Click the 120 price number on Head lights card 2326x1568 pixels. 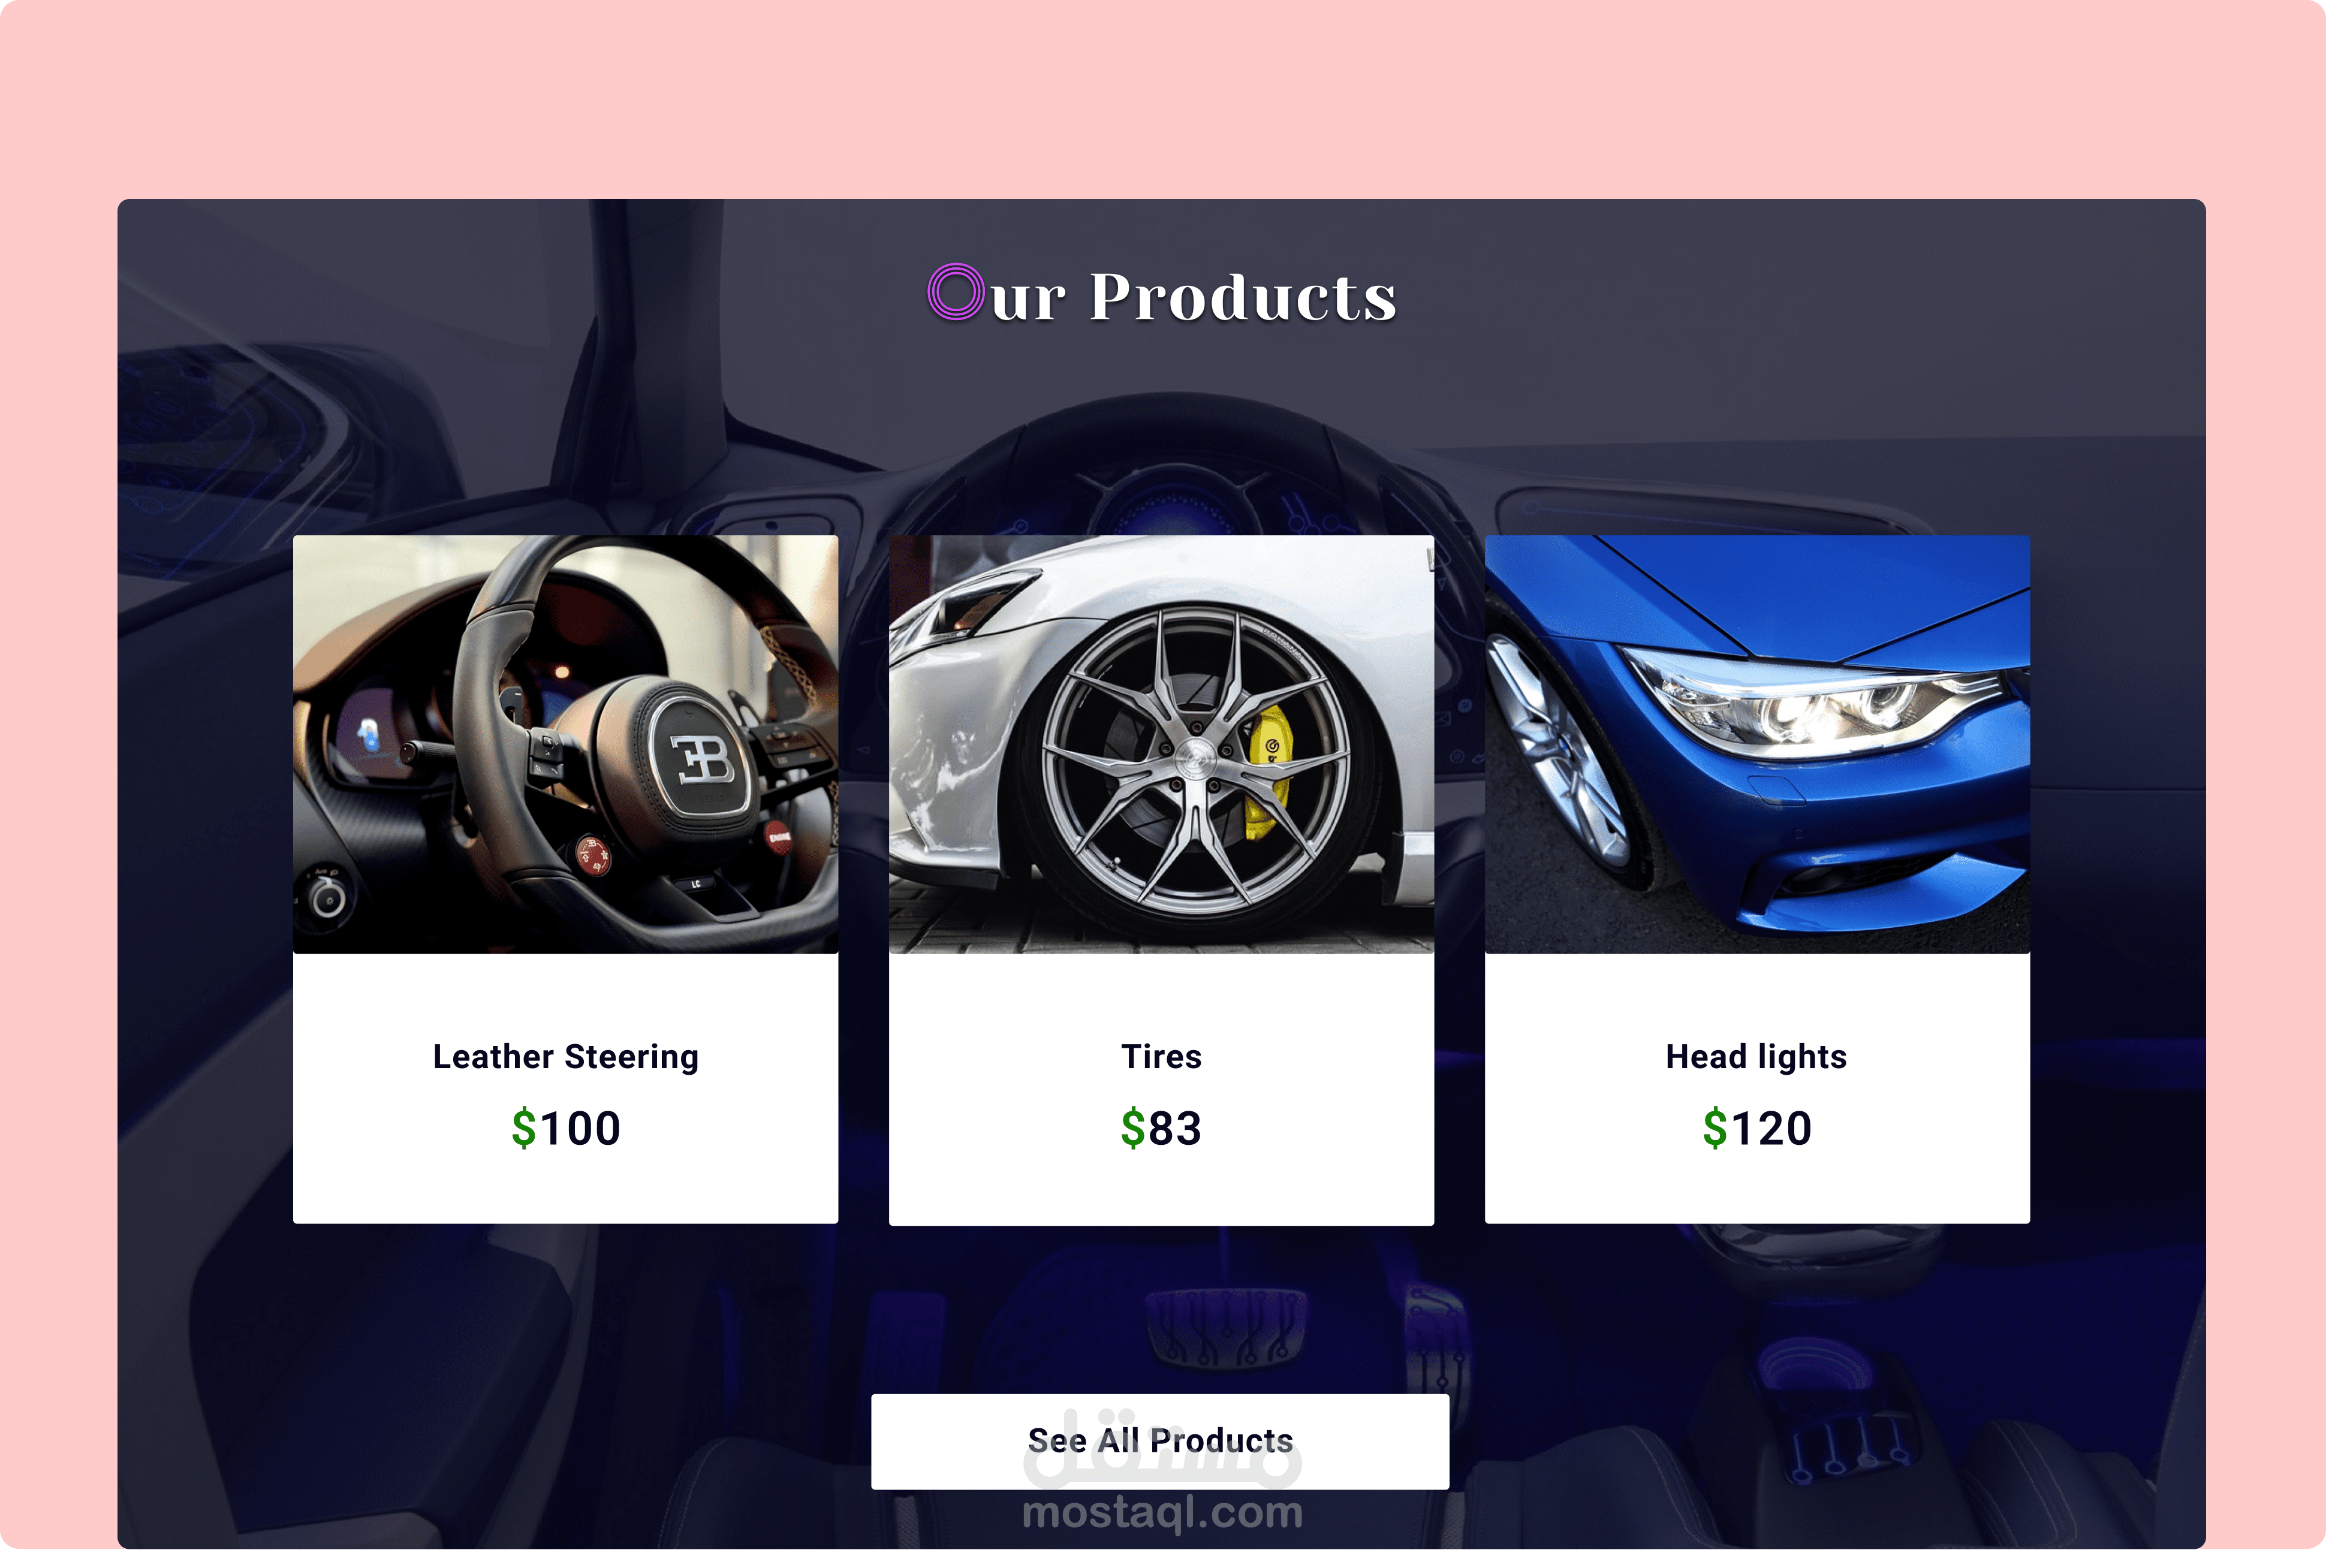[1771, 1128]
